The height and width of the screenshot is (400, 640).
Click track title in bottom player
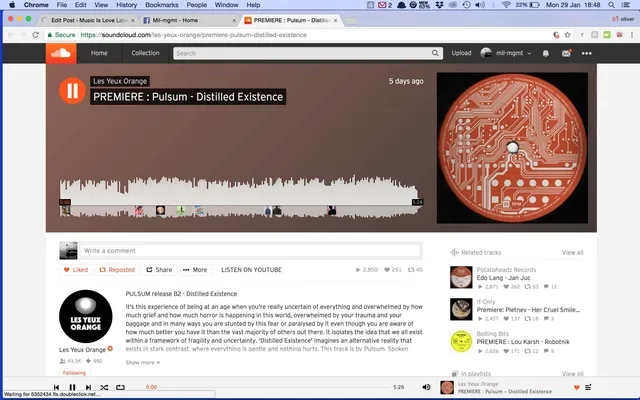(x=504, y=391)
